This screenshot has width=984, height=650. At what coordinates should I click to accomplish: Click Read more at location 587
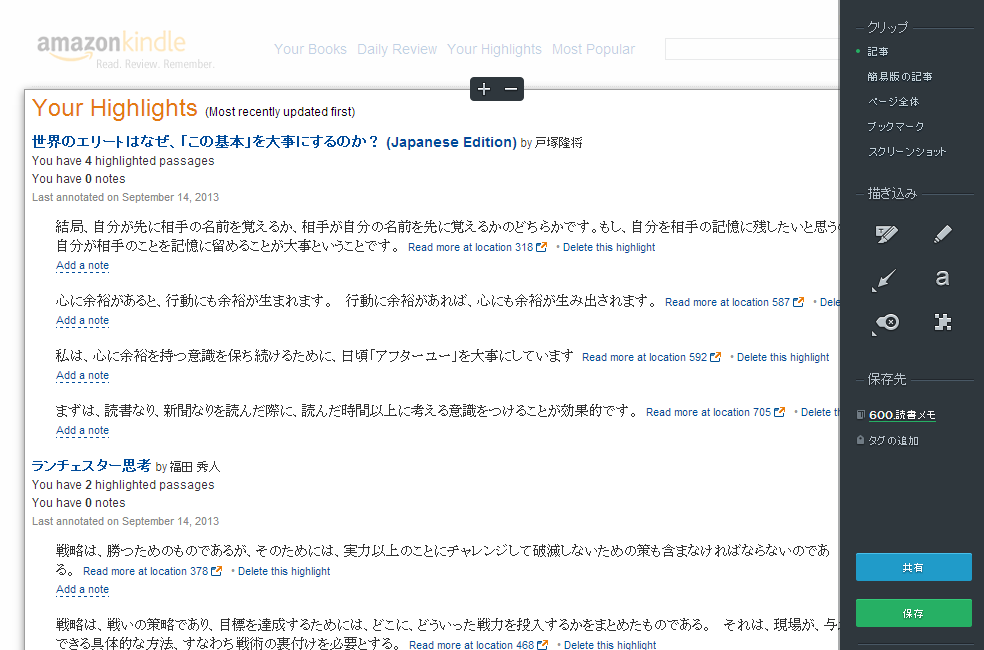click(727, 302)
